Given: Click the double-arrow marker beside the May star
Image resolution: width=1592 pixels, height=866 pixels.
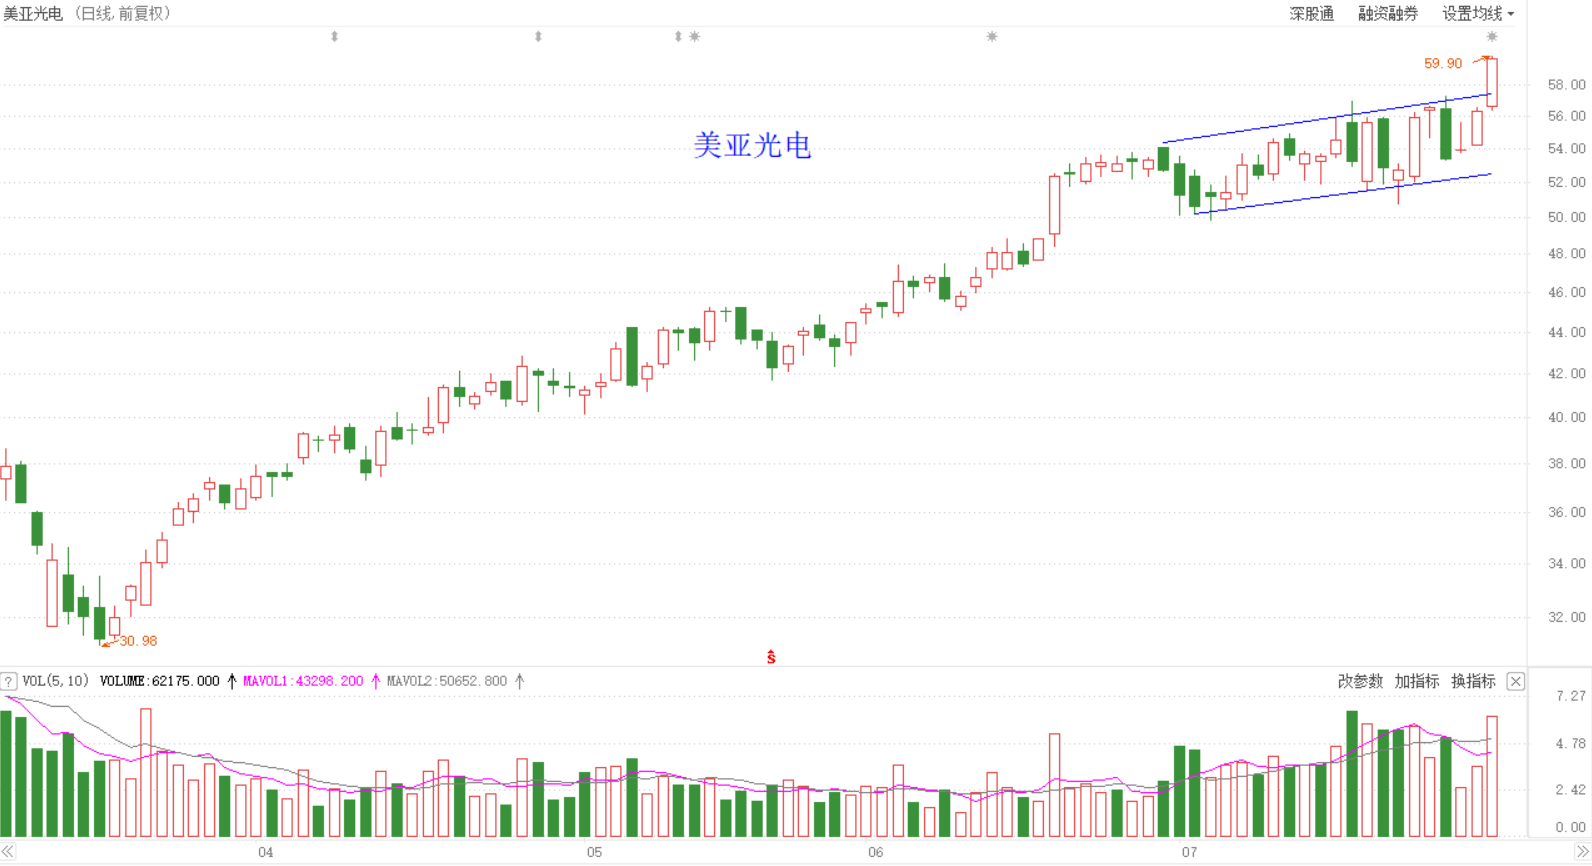Looking at the screenshot, I should pyautogui.click(x=678, y=37).
